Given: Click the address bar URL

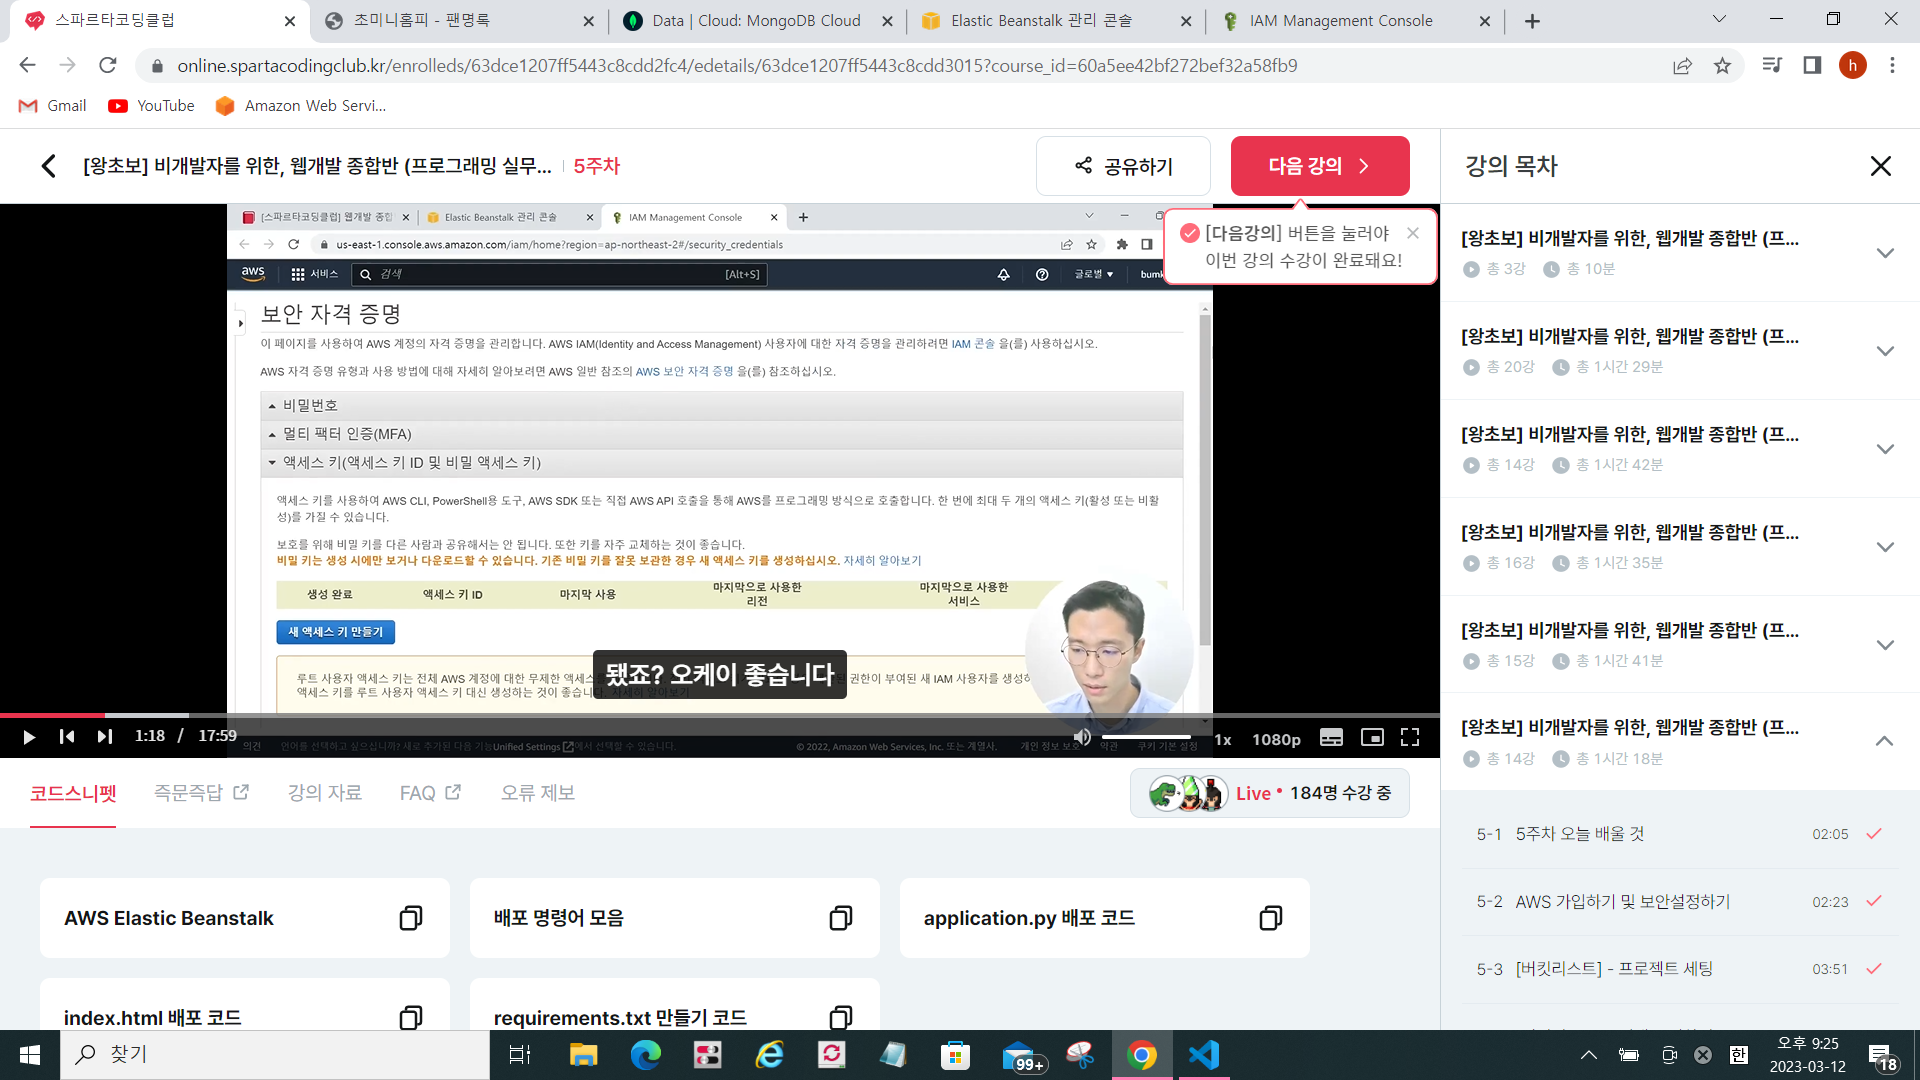Looking at the screenshot, I should [737, 66].
